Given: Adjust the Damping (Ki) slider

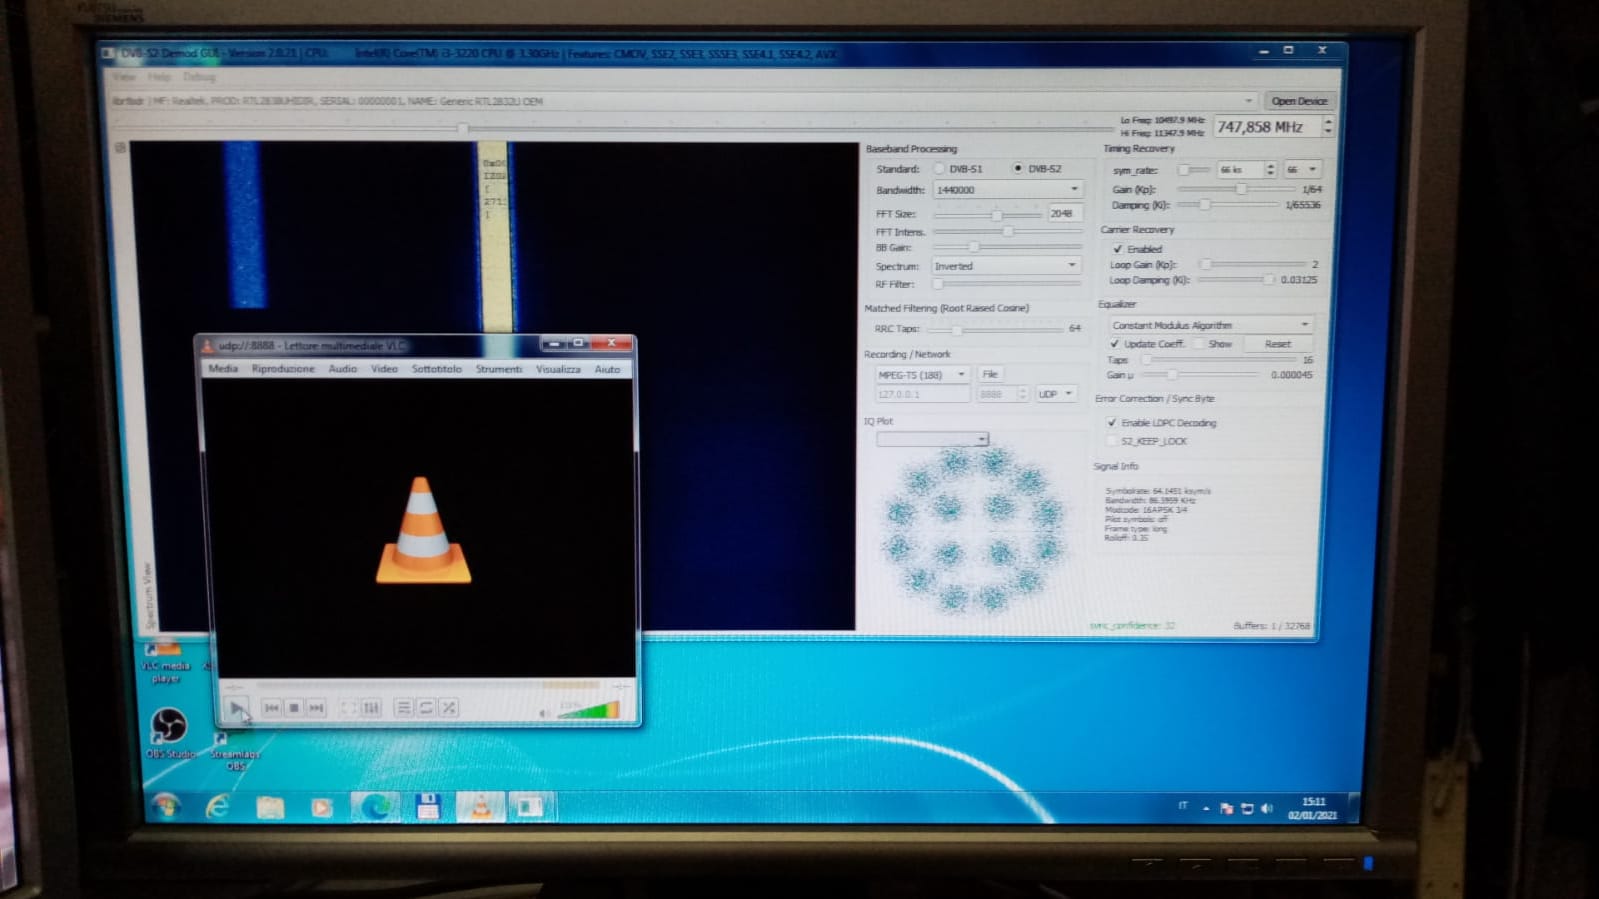Looking at the screenshot, I should 1228,205.
